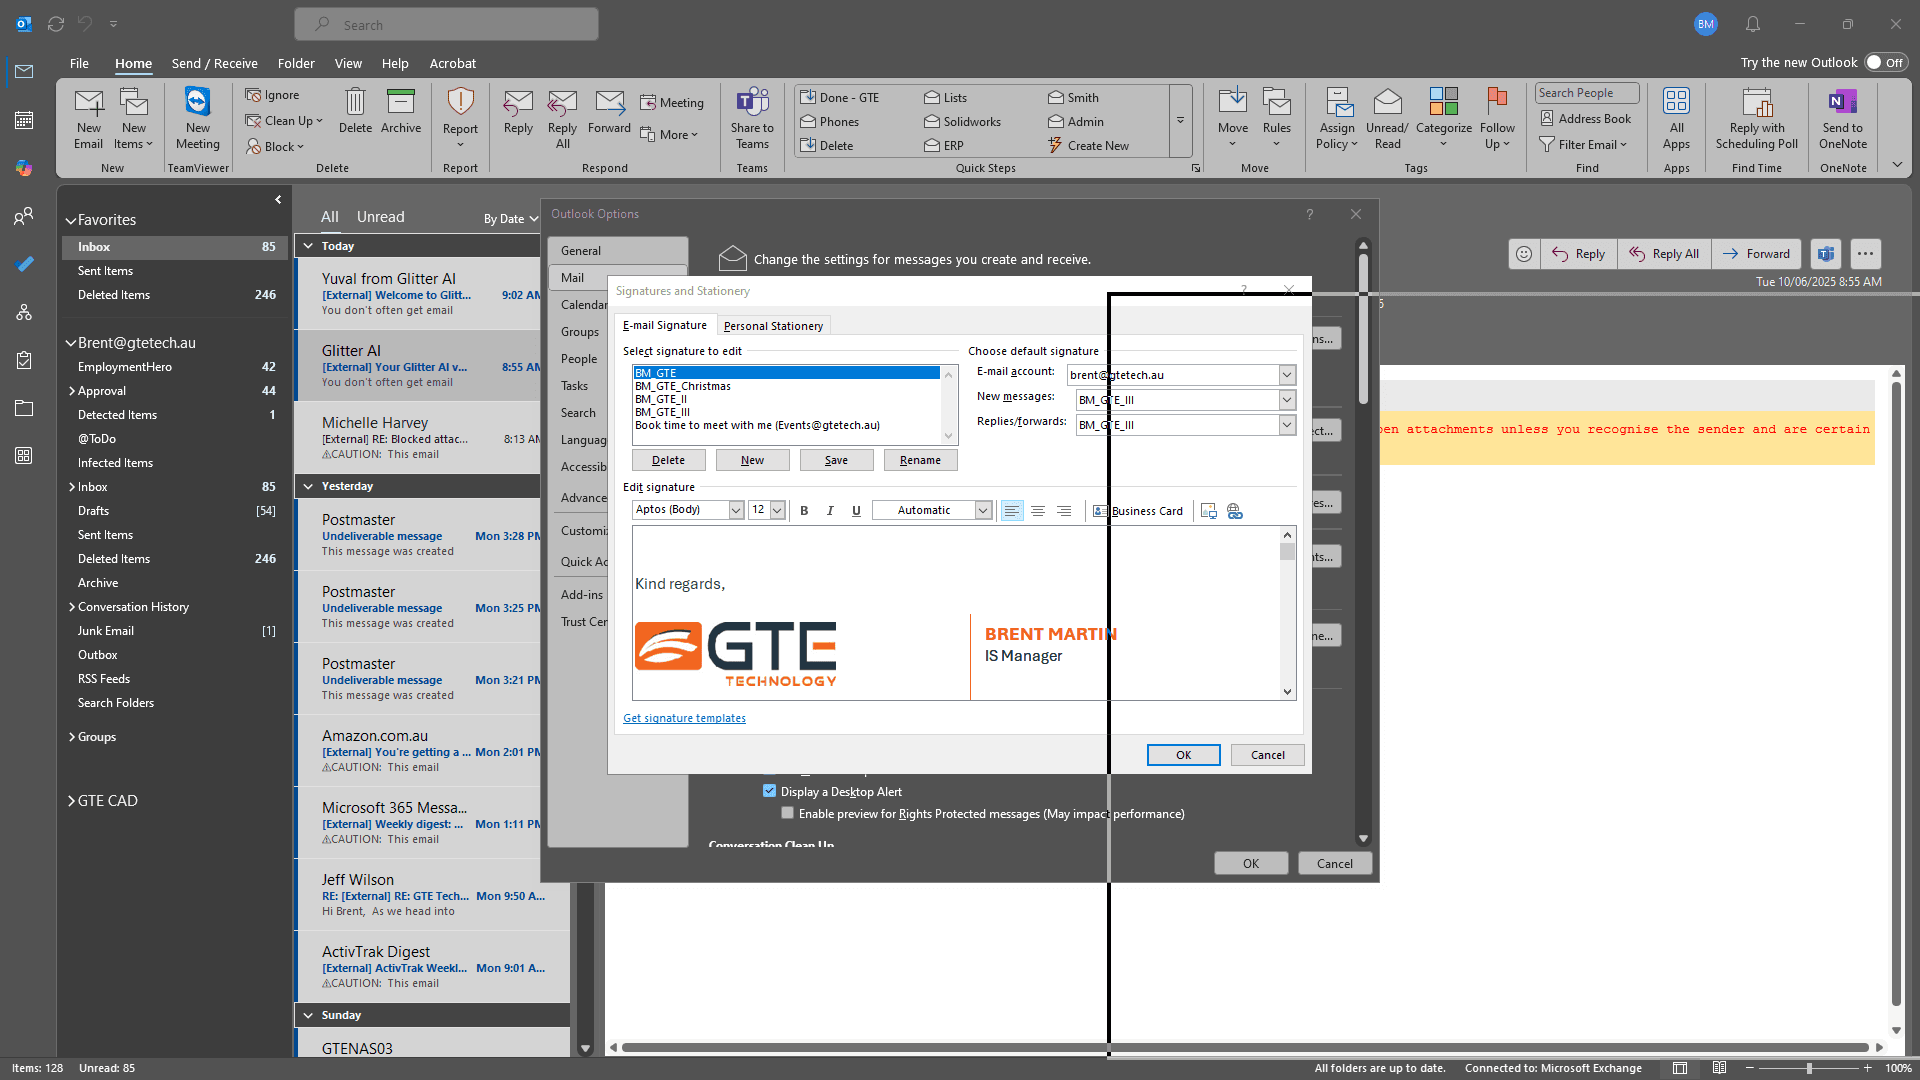Image resolution: width=1920 pixels, height=1080 pixels.
Task: Click the Report icon
Action: 460,118
